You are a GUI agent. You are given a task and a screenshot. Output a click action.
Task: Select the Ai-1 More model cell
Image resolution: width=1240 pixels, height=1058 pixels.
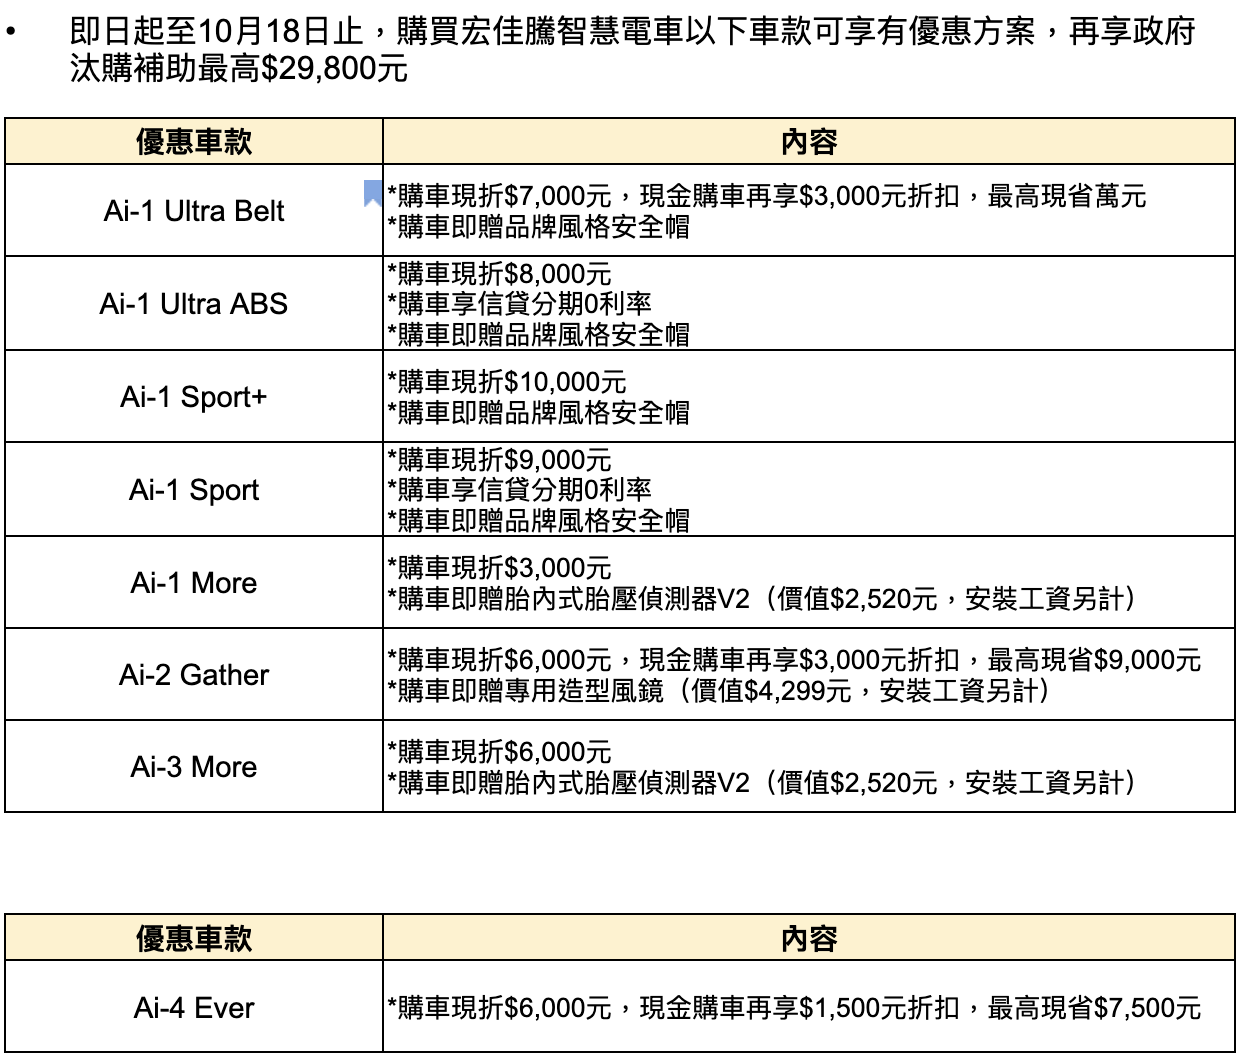tap(194, 583)
